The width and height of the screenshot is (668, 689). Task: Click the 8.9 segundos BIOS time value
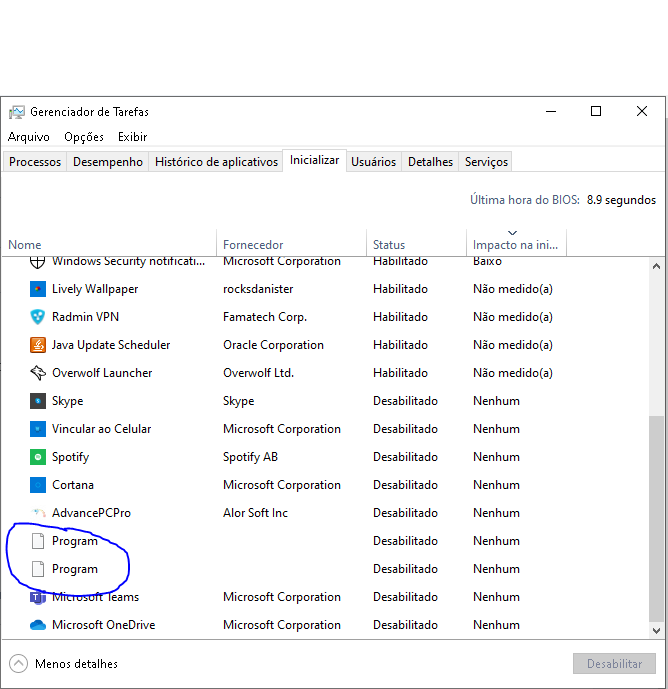point(621,200)
